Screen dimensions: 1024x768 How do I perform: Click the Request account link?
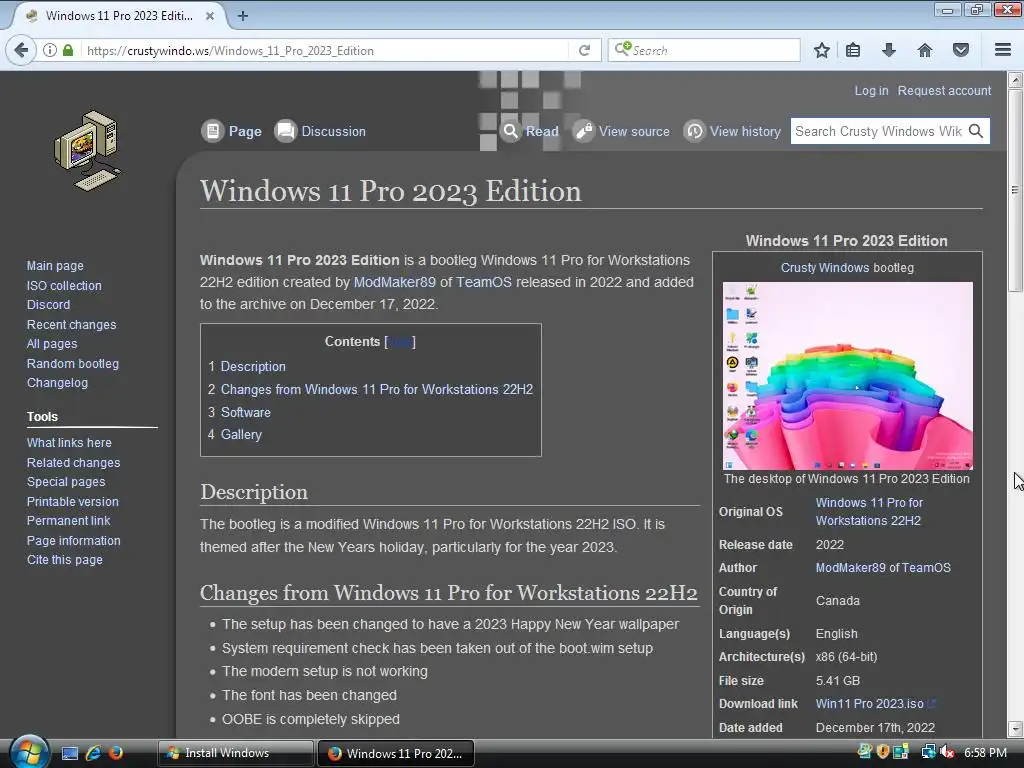[x=944, y=91]
